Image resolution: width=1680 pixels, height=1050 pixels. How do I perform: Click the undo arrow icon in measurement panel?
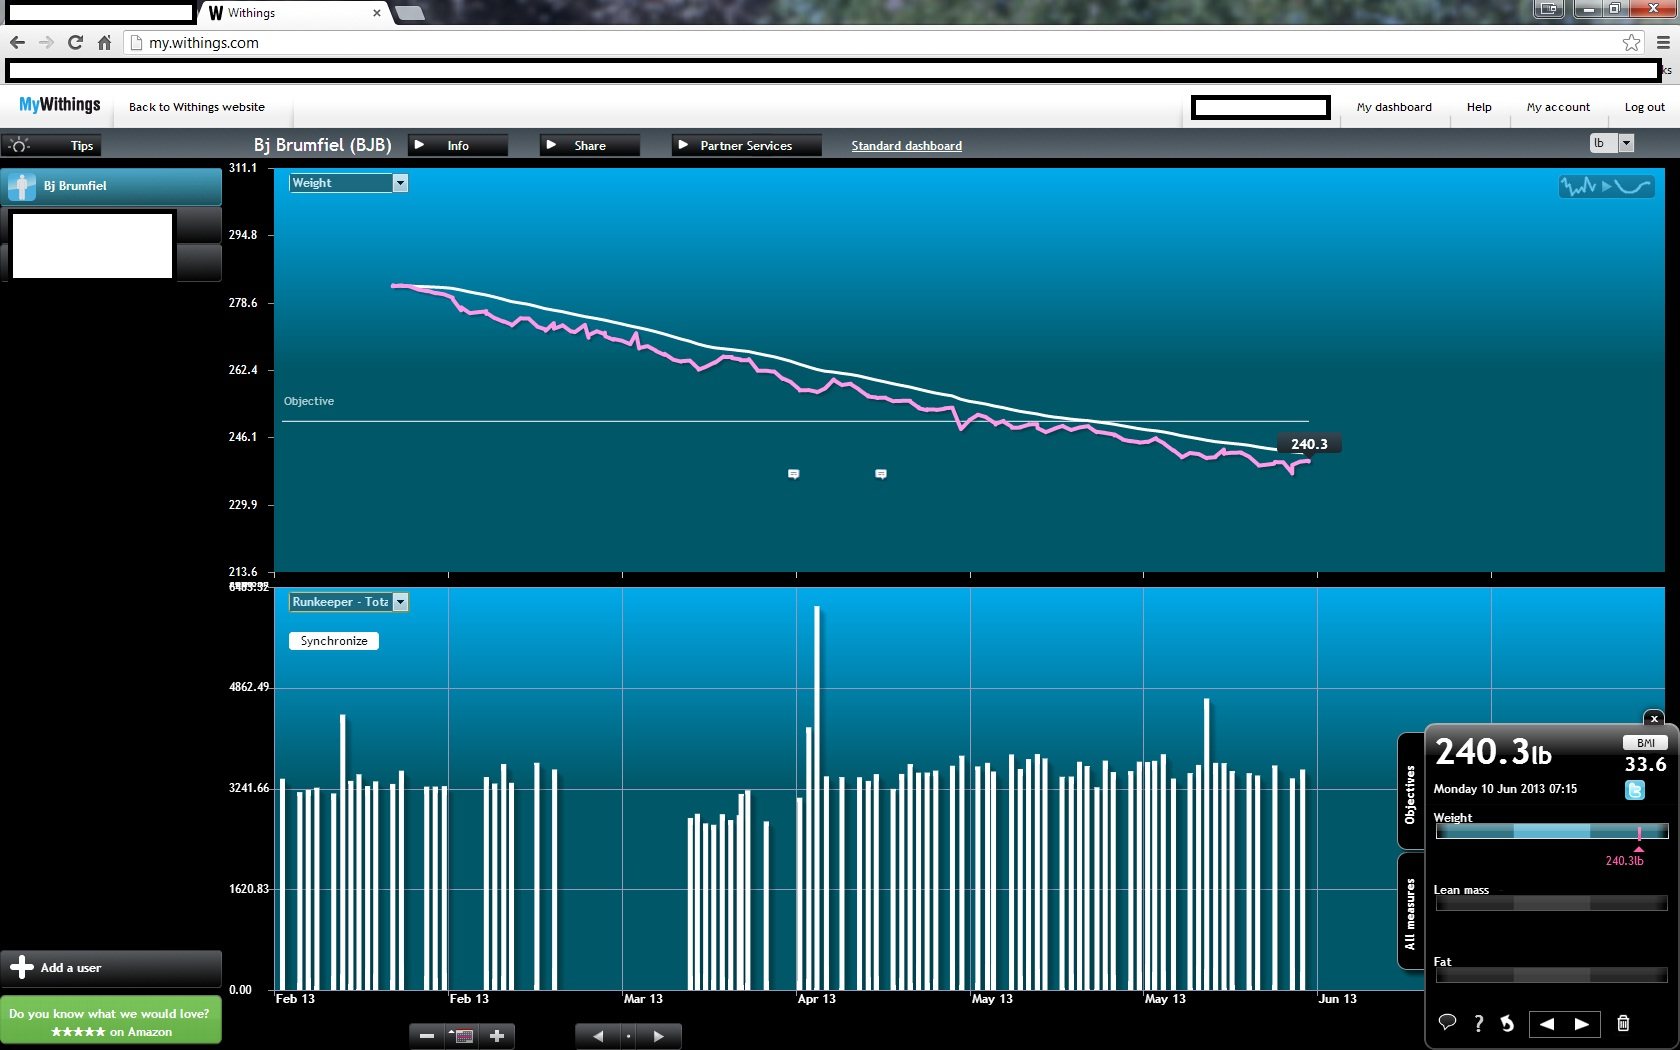click(x=1507, y=1023)
